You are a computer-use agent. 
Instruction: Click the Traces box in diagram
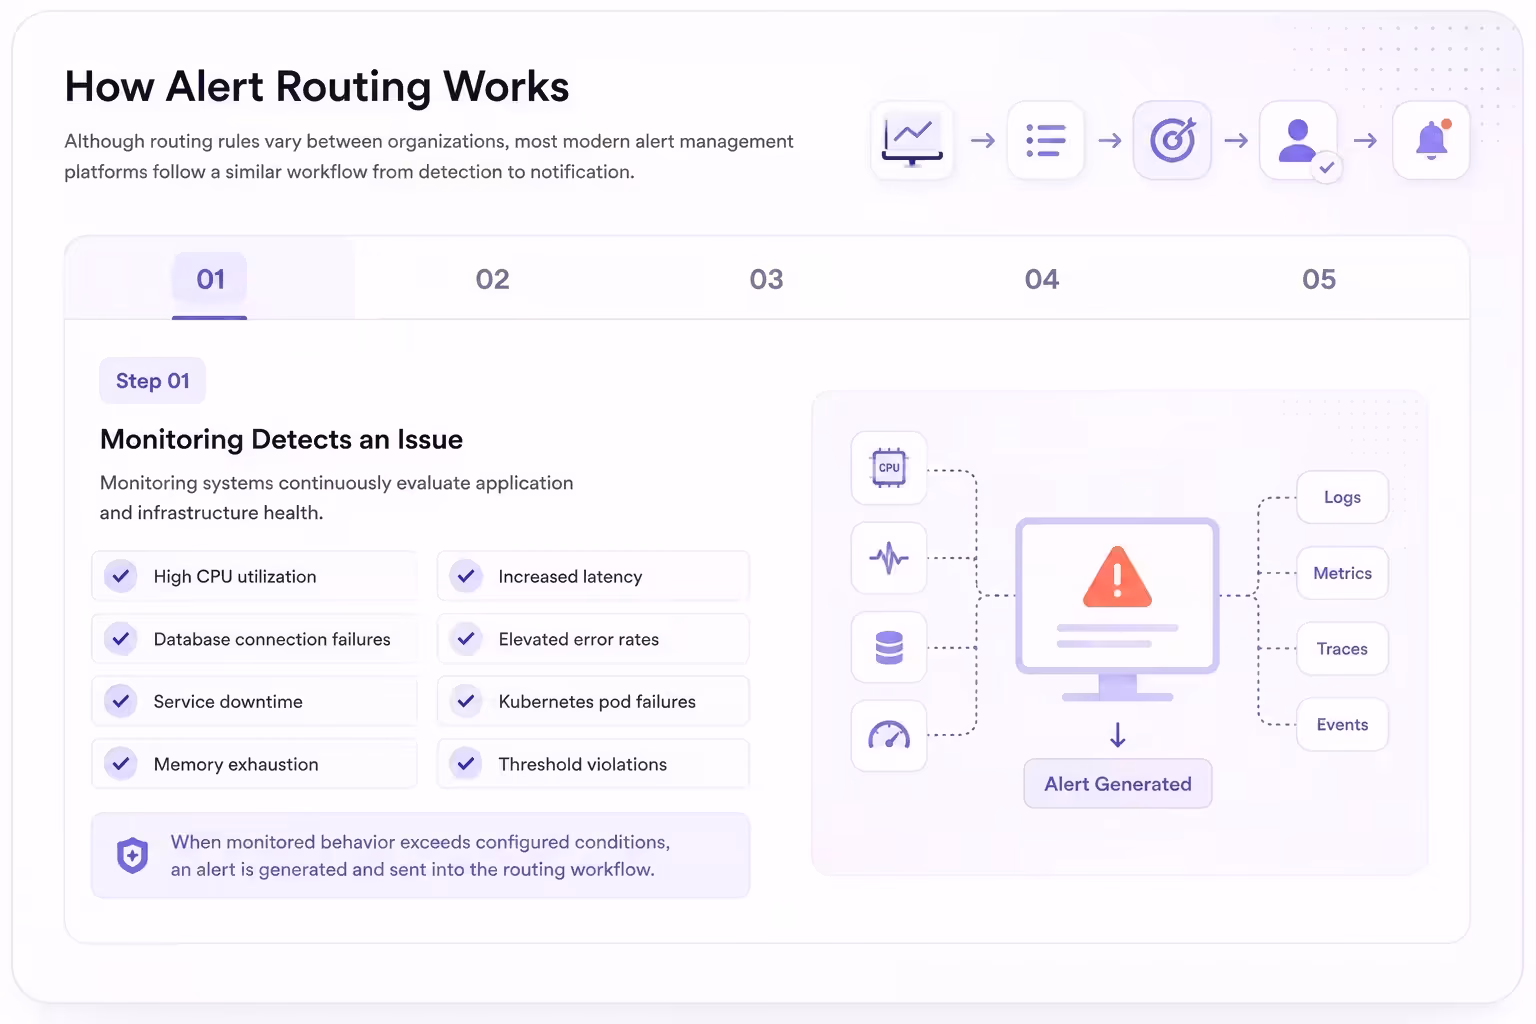click(x=1342, y=649)
